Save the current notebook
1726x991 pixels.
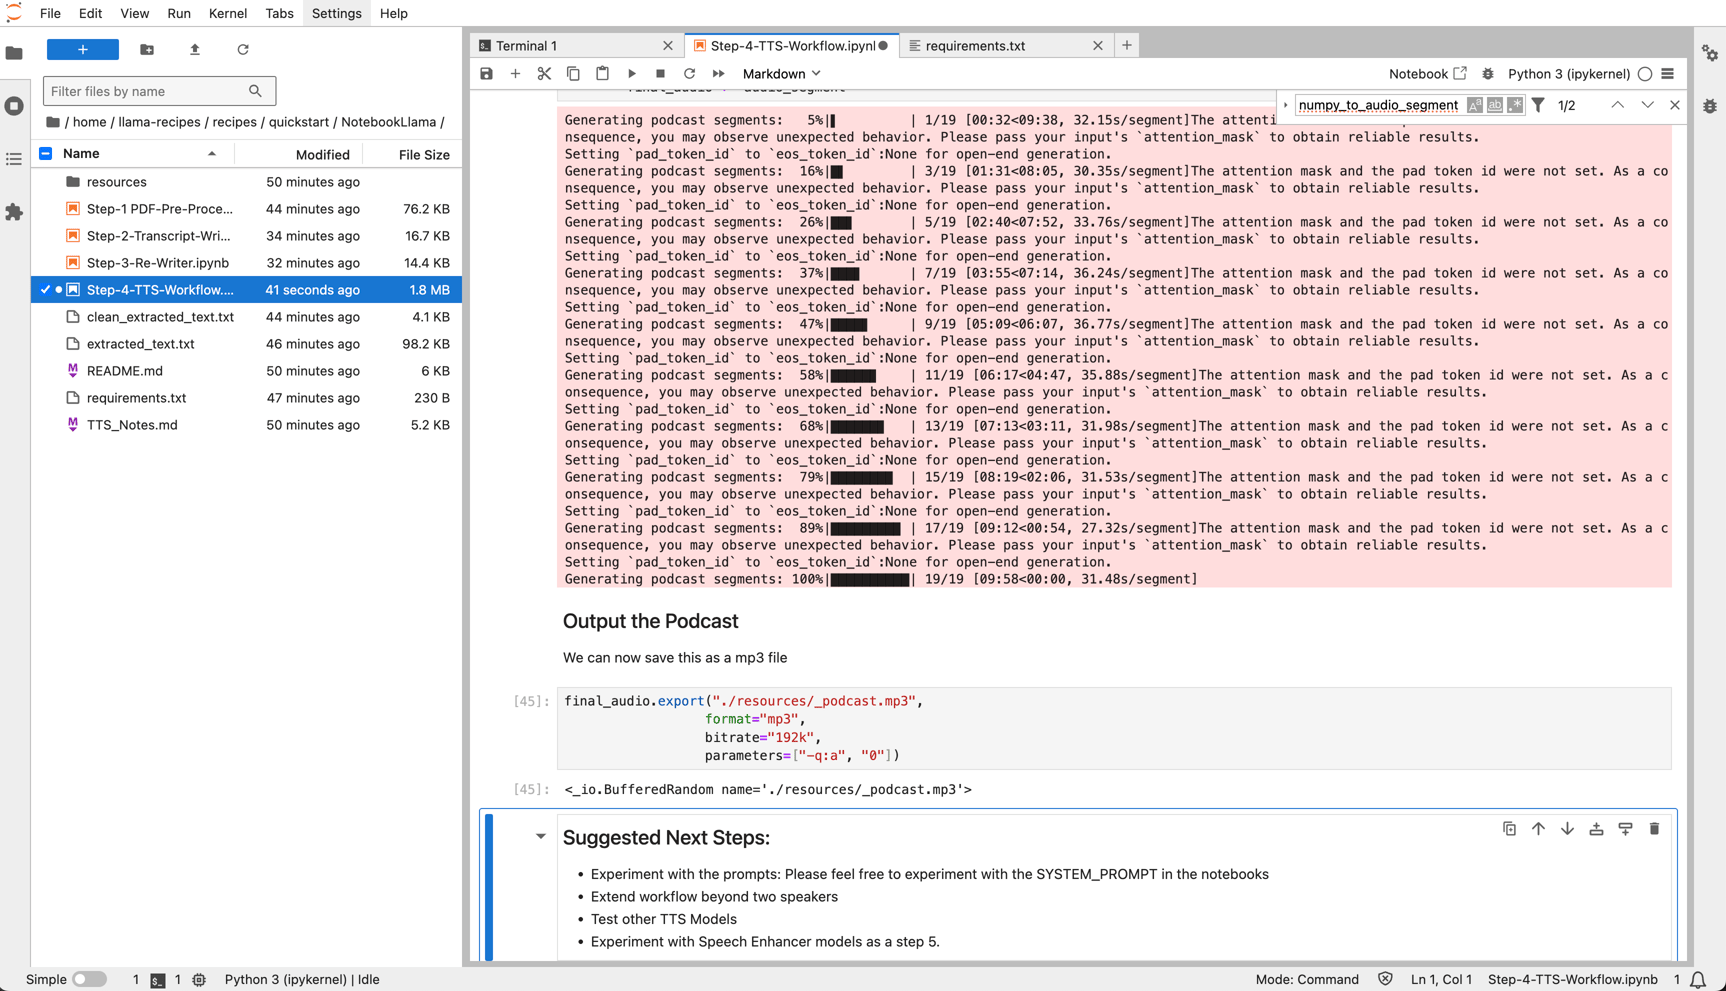click(x=486, y=73)
